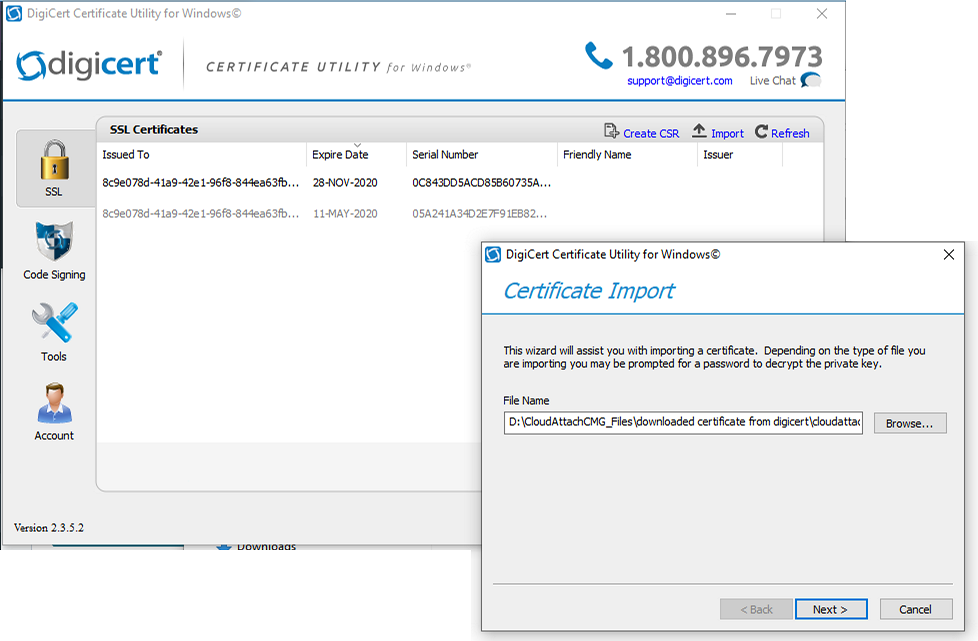
Task: Click the disabled Back button
Action: tap(756, 609)
